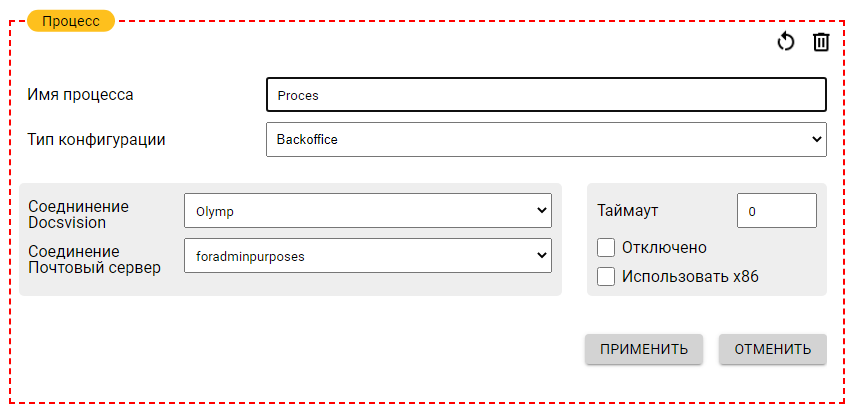The width and height of the screenshot is (857, 408).
Task: Click the Использовать x86 label text
Action: click(x=690, y=277)
